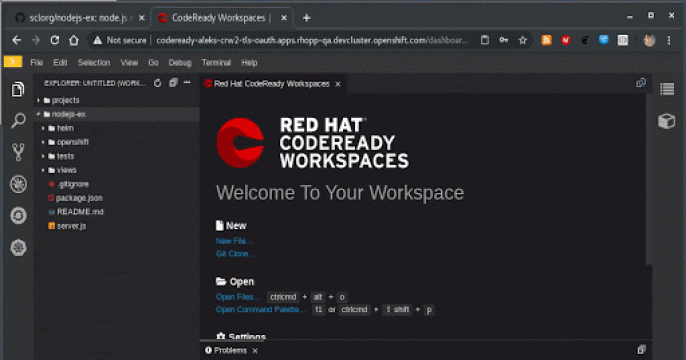Bookmark this page with the star icon
This screenshot has height=360, width=686.
pos(522,40)
